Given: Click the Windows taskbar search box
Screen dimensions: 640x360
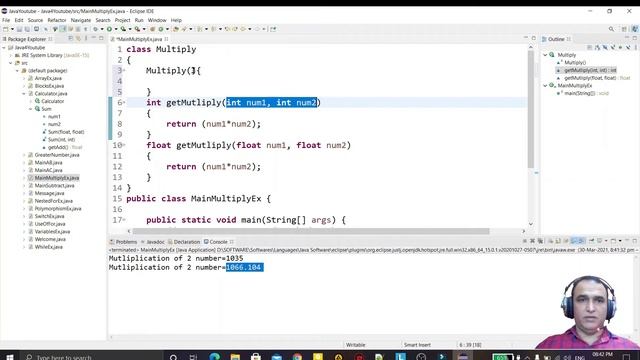Looking at the screenshot, I should coord(92,357).
